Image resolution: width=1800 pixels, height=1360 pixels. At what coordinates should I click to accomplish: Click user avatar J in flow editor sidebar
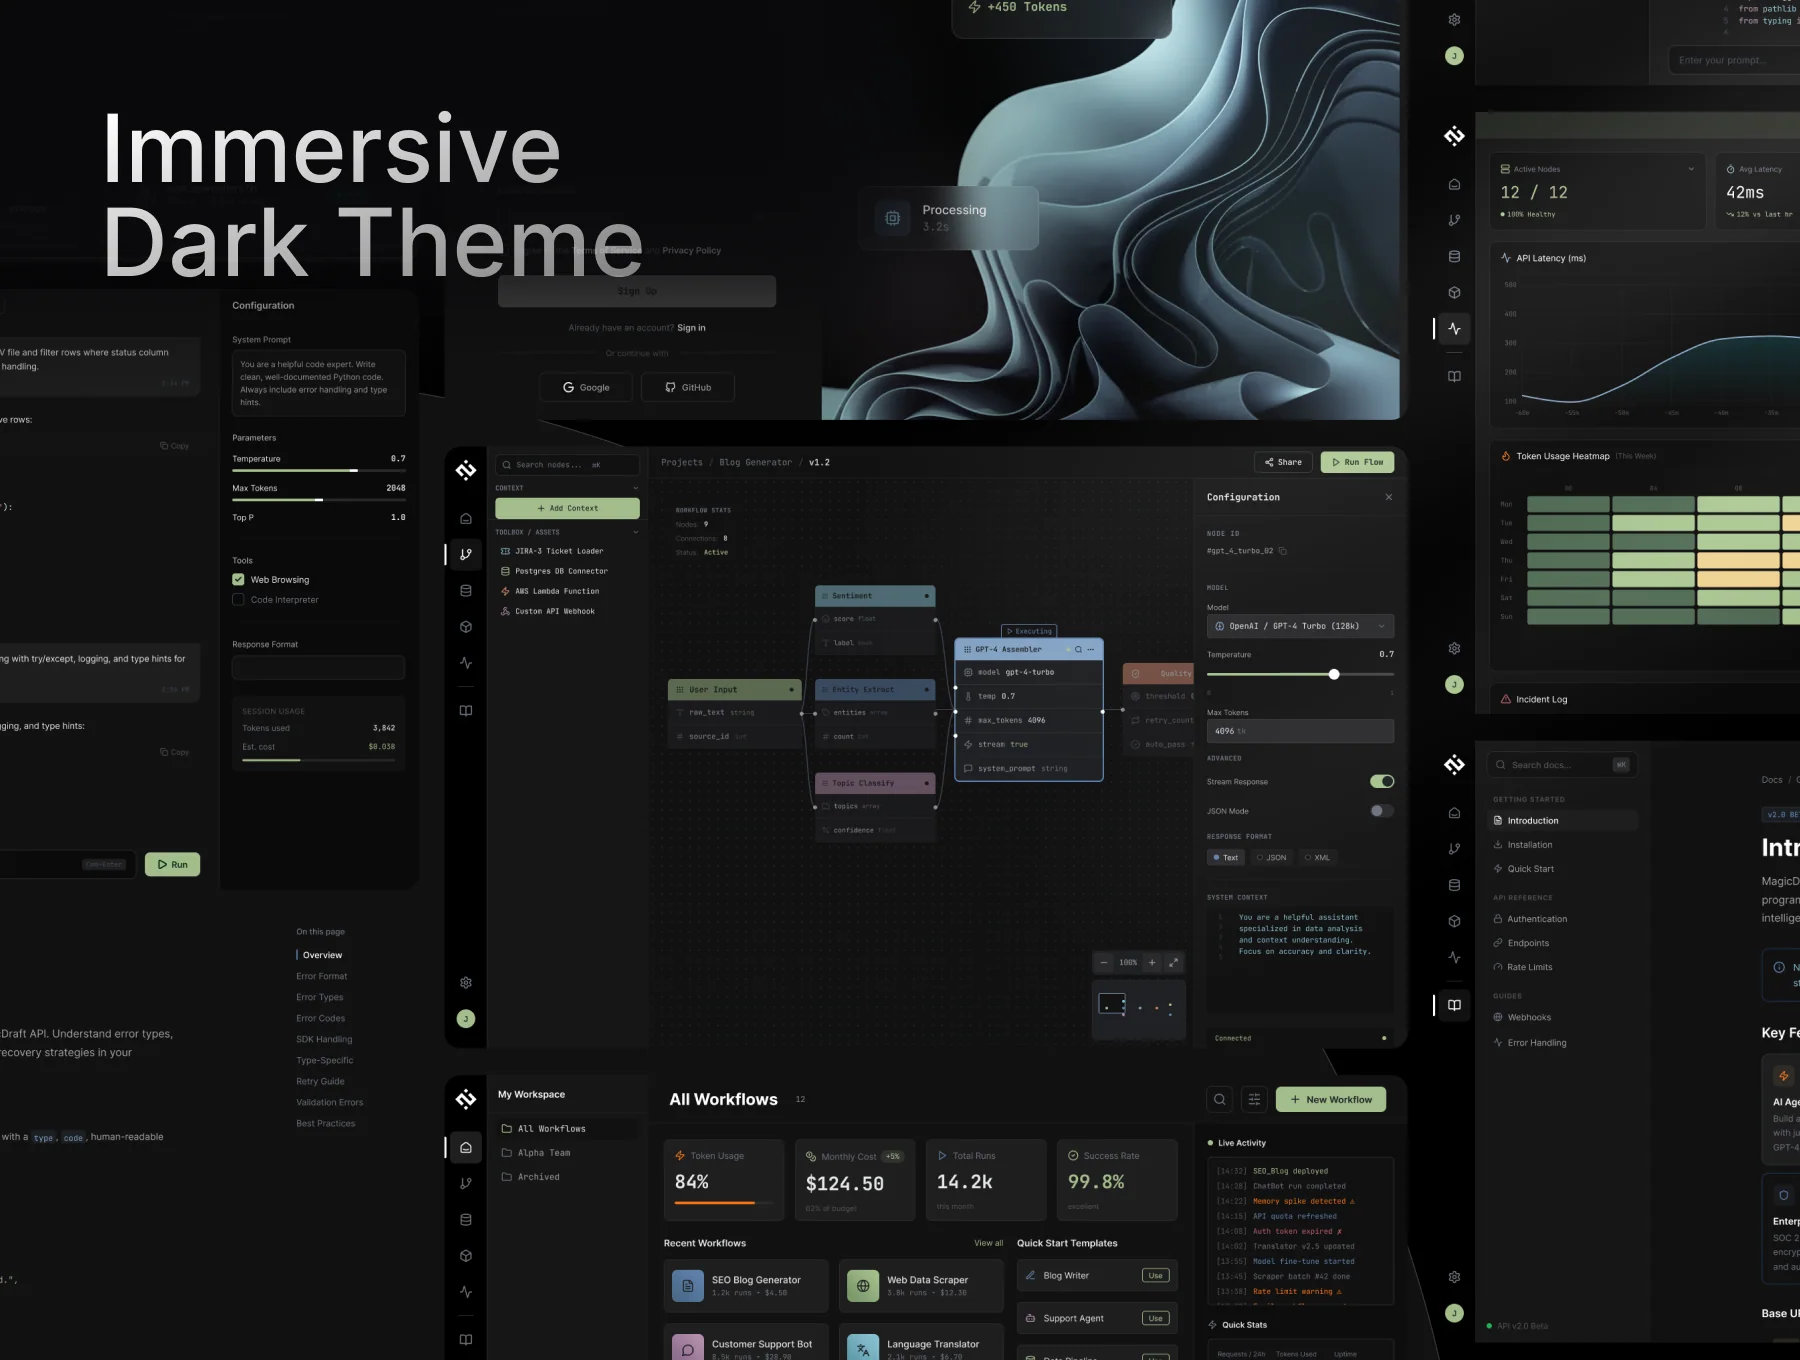(465, 1019)
